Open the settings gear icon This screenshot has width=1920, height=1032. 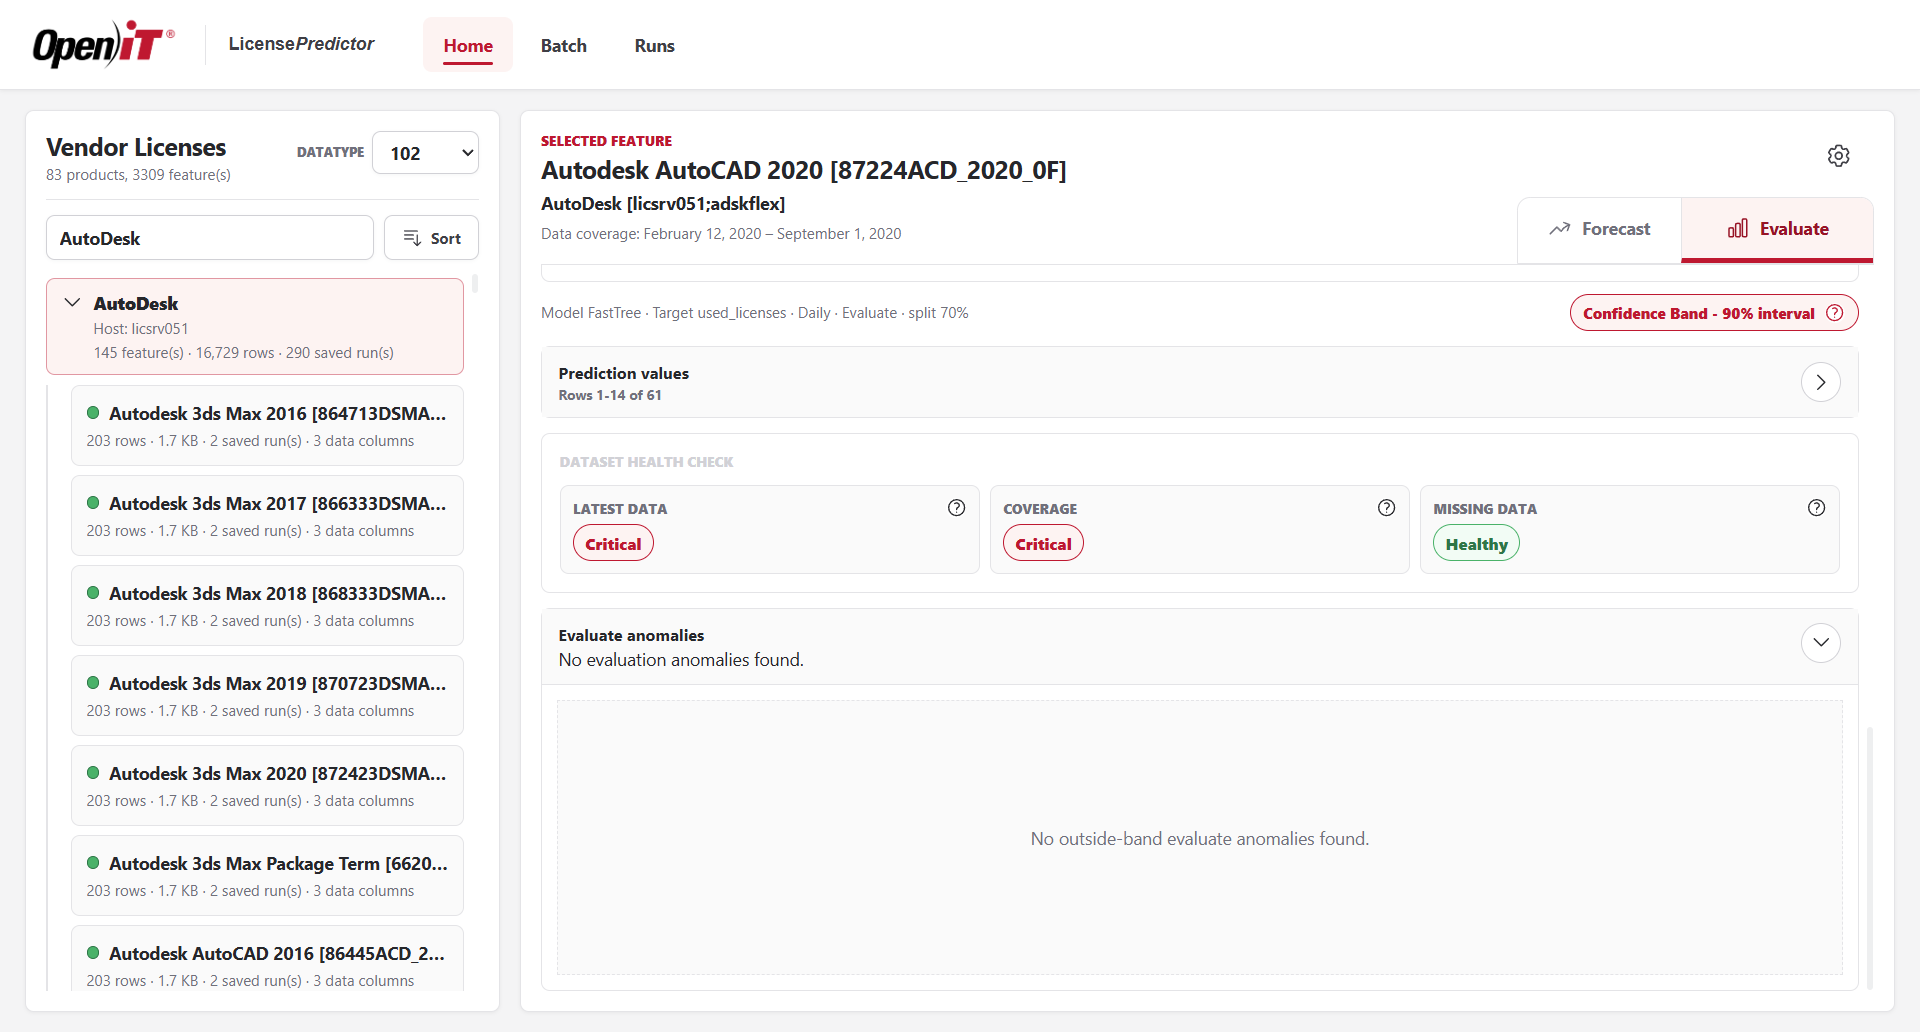(x=1838, y=156)
